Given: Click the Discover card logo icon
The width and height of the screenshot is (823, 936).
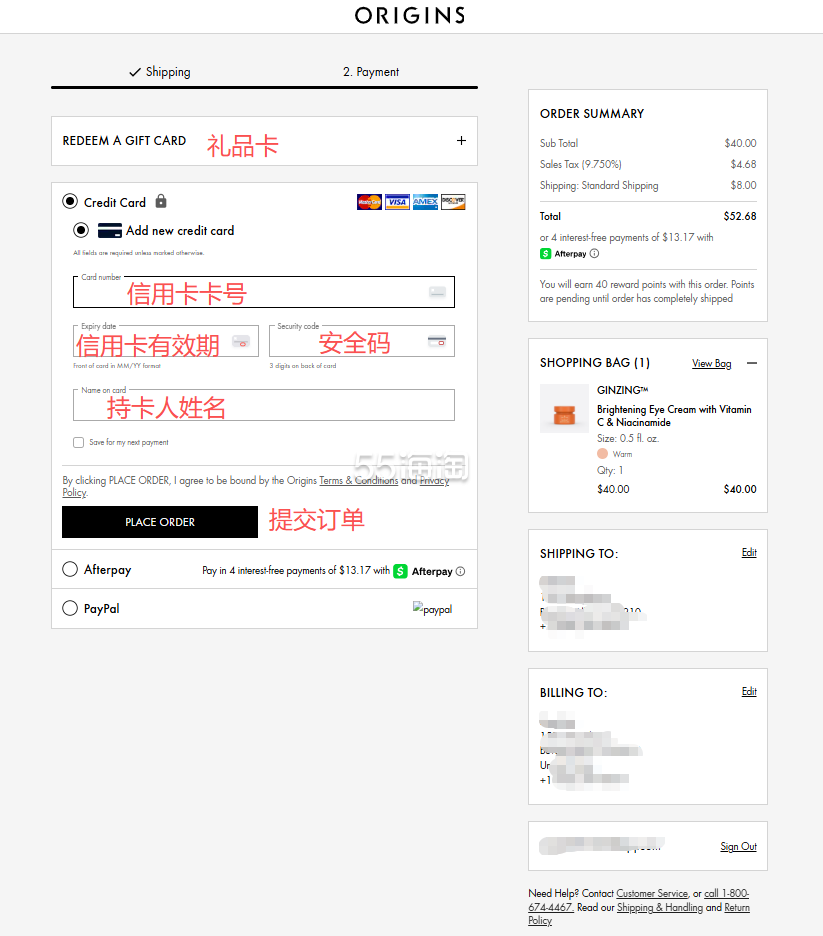Looking at the screenshot, I should point(454,202).
